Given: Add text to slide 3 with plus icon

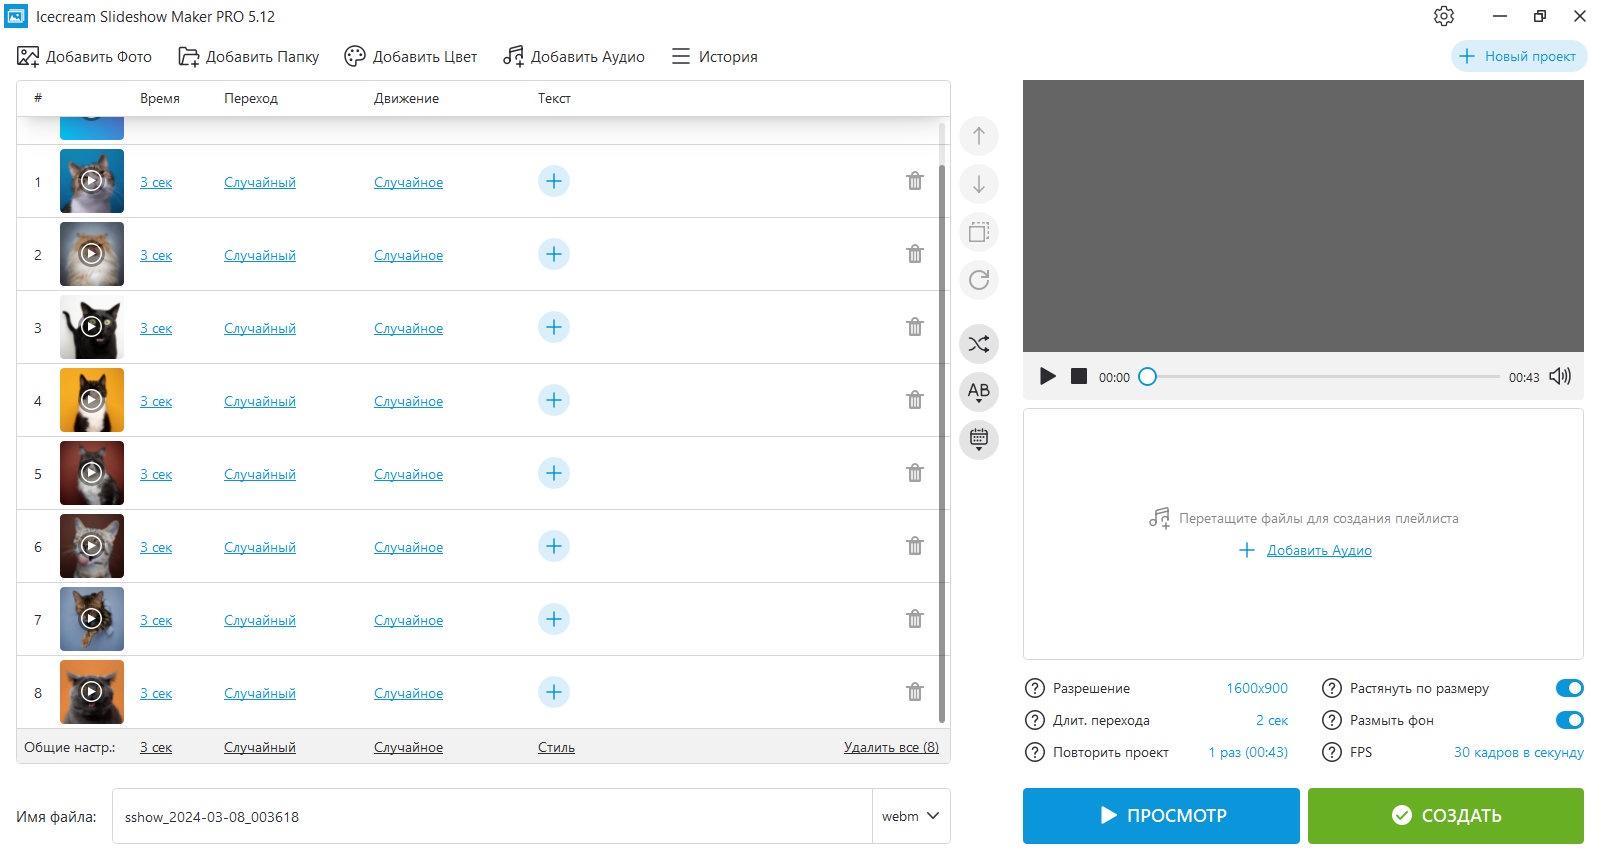Looking at the screenshot, I should click(x=554, y=327).
